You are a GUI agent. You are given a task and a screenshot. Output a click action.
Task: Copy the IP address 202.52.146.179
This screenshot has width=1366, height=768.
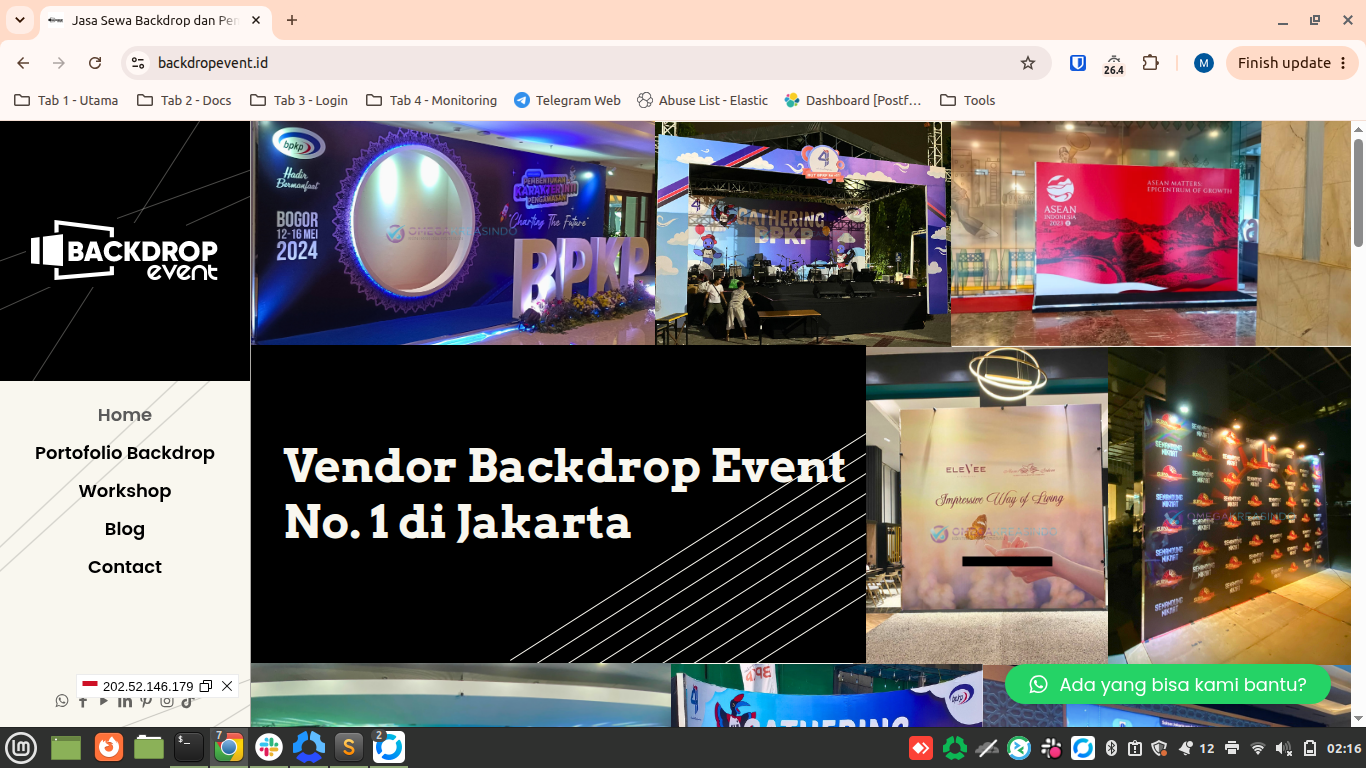click(206, 686)
